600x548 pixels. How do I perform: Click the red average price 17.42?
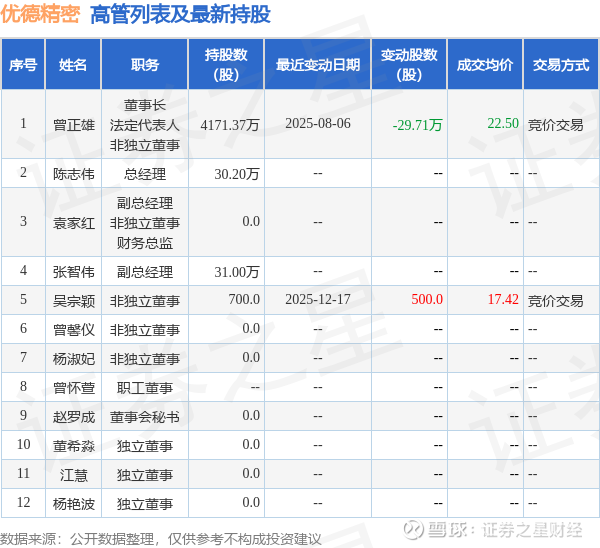[503, 299]
